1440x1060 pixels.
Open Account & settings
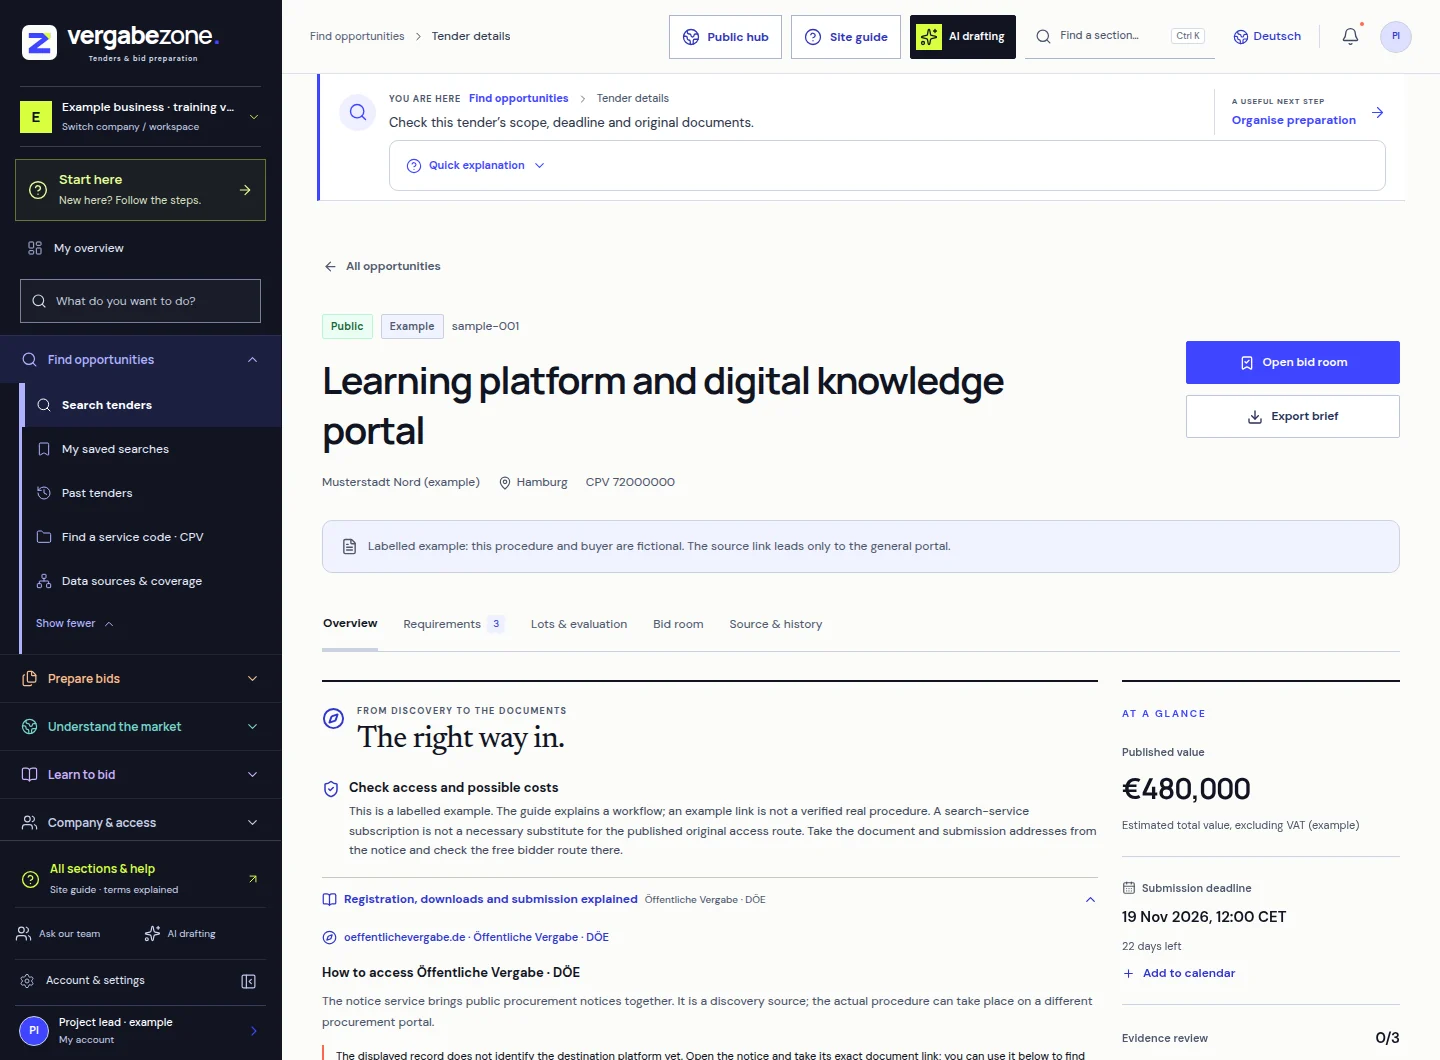click(95, 981)
